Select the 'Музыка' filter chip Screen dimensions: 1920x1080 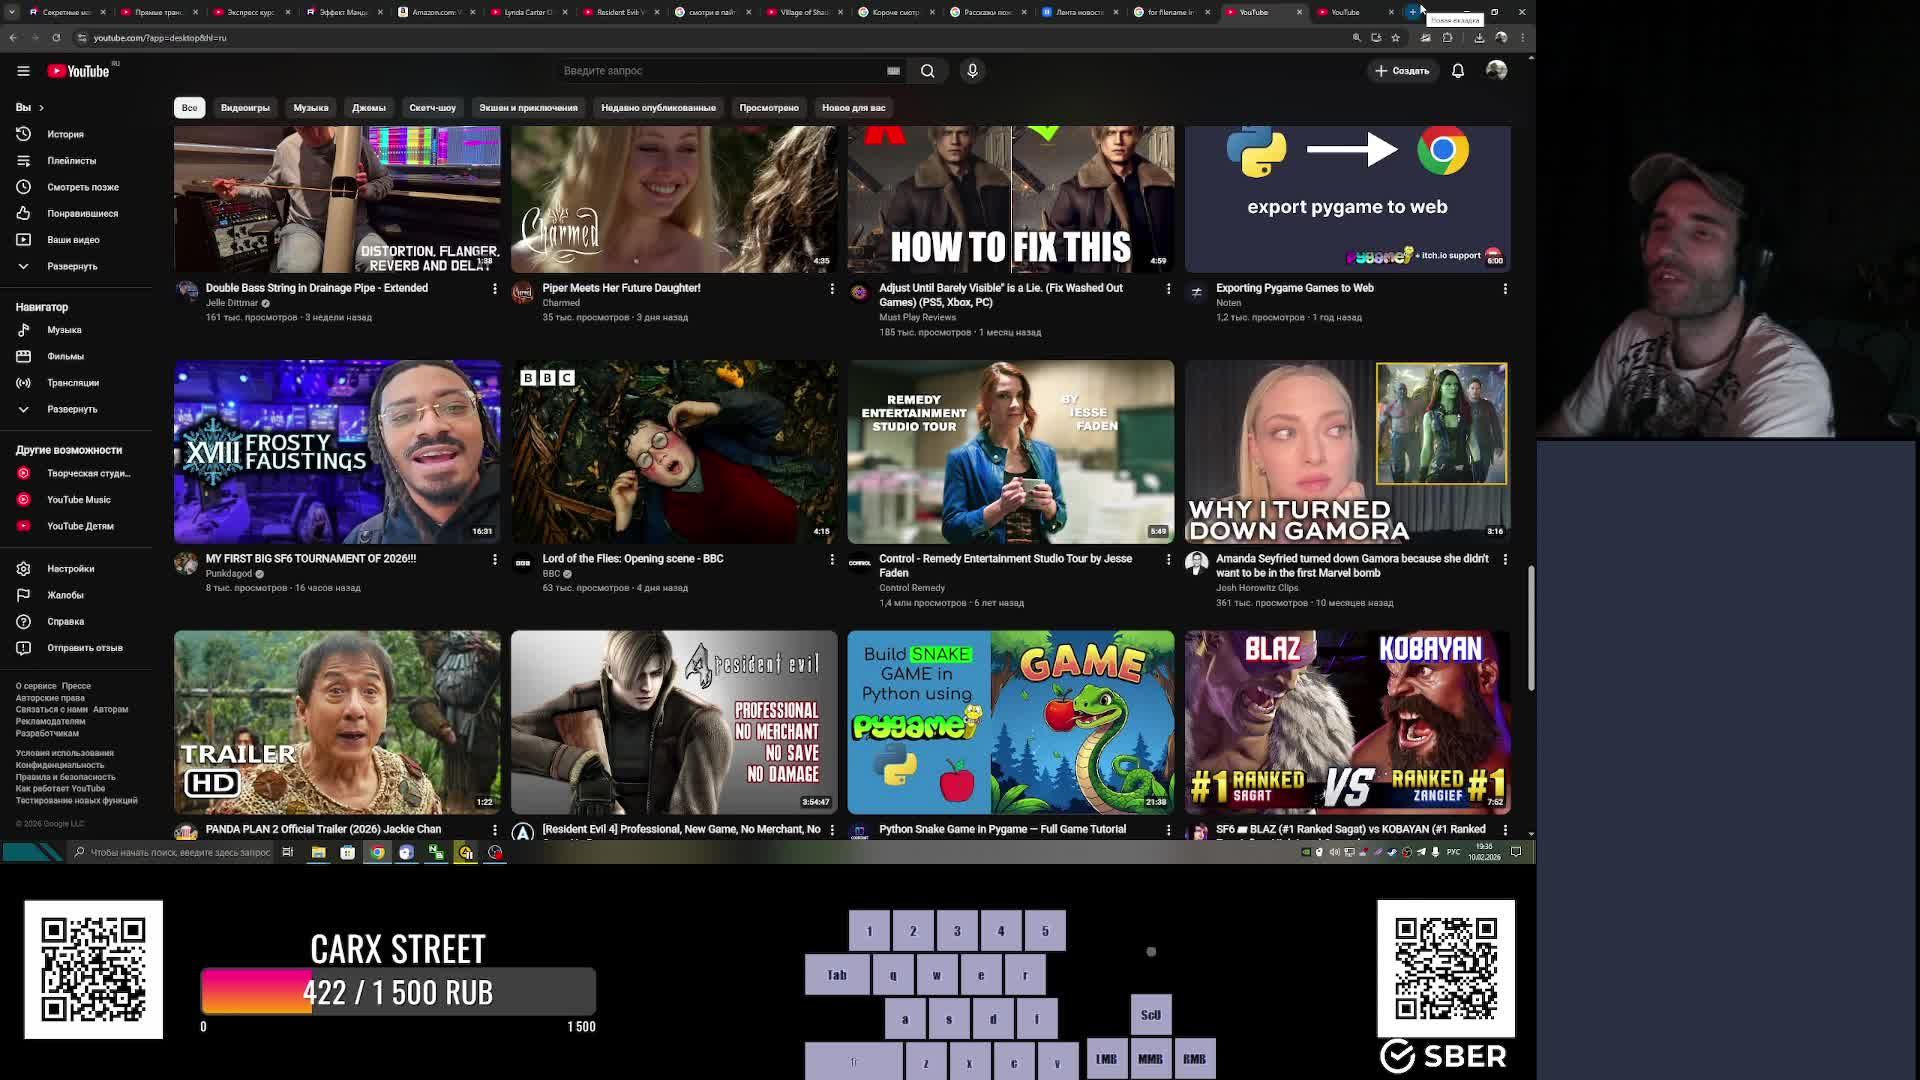310,107
